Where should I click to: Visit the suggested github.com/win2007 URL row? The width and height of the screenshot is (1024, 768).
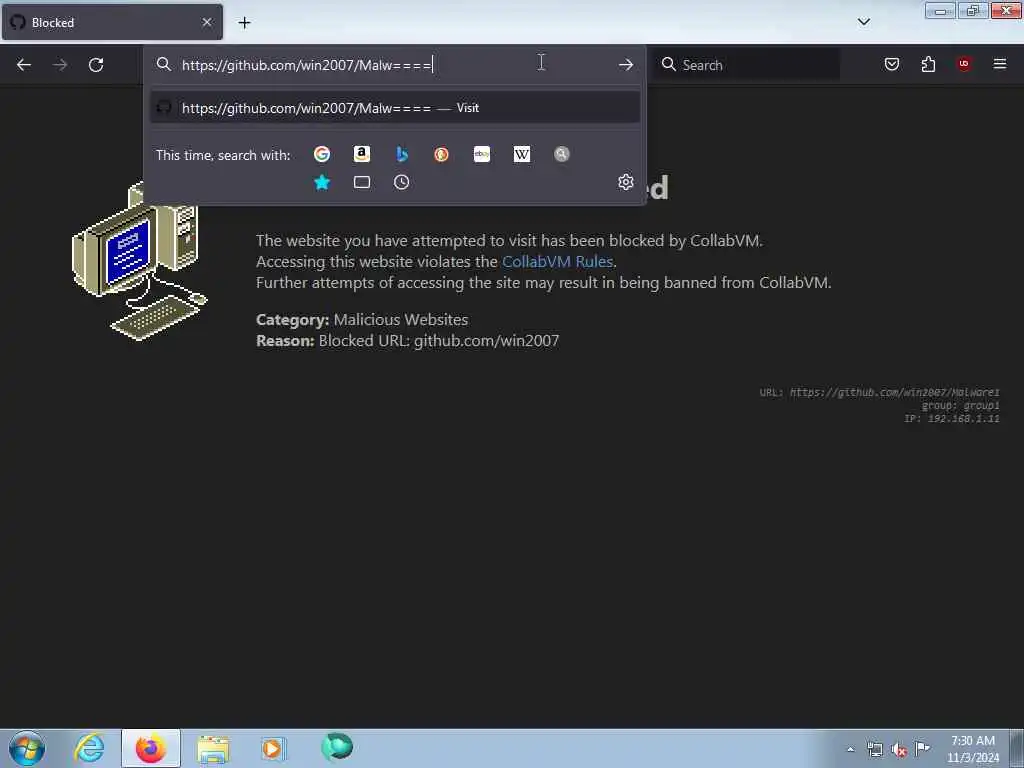pyautogui.click(x=394, y=108)
